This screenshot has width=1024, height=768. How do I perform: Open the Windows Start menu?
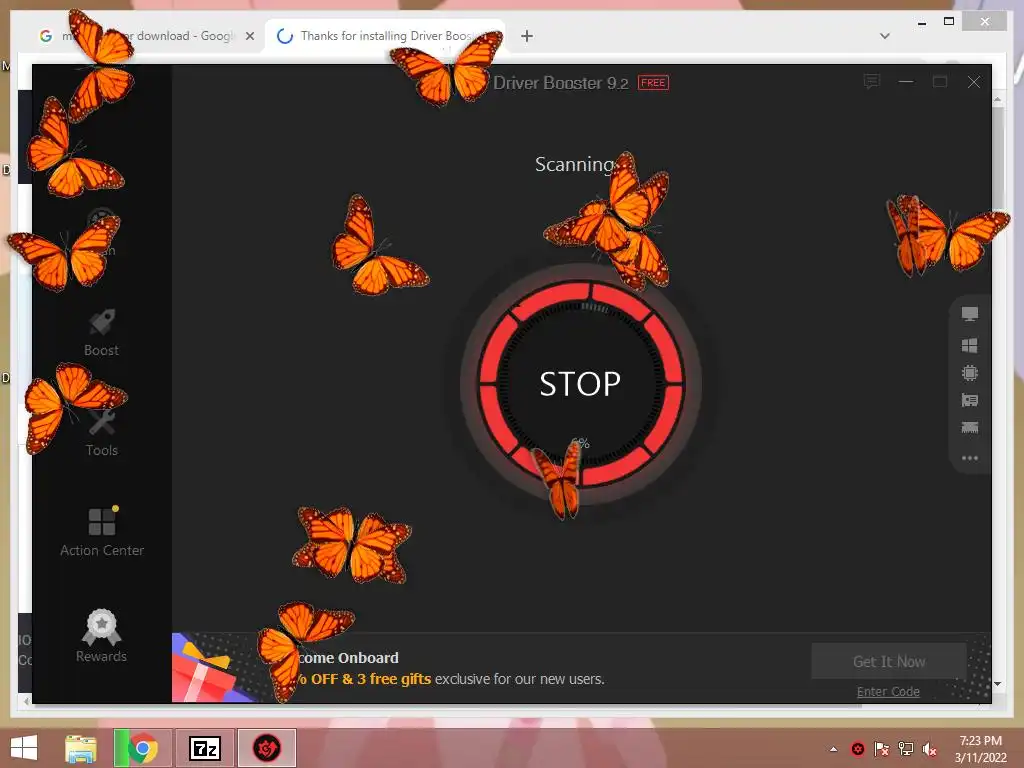tap(24, 748)
